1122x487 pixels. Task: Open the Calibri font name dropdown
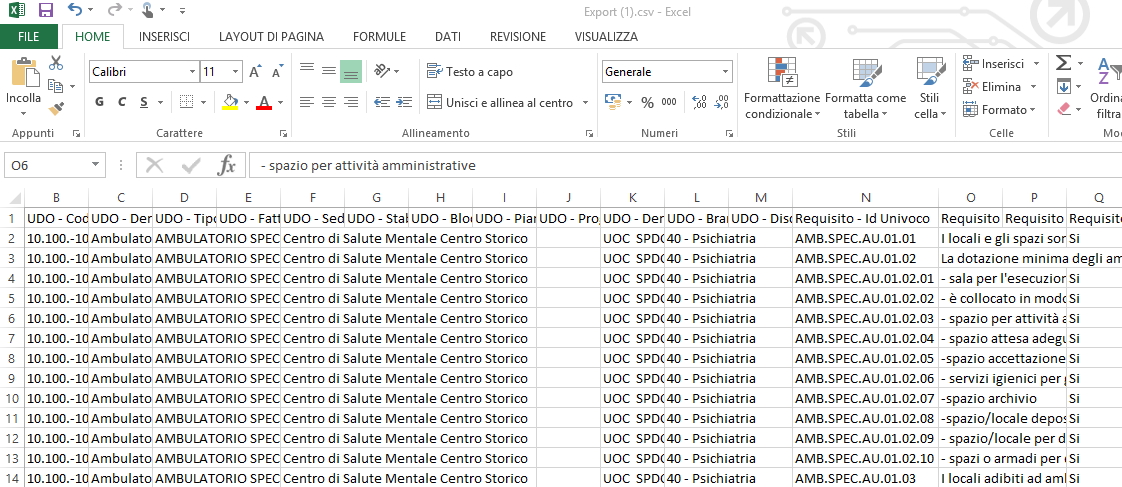click(192, 72)
